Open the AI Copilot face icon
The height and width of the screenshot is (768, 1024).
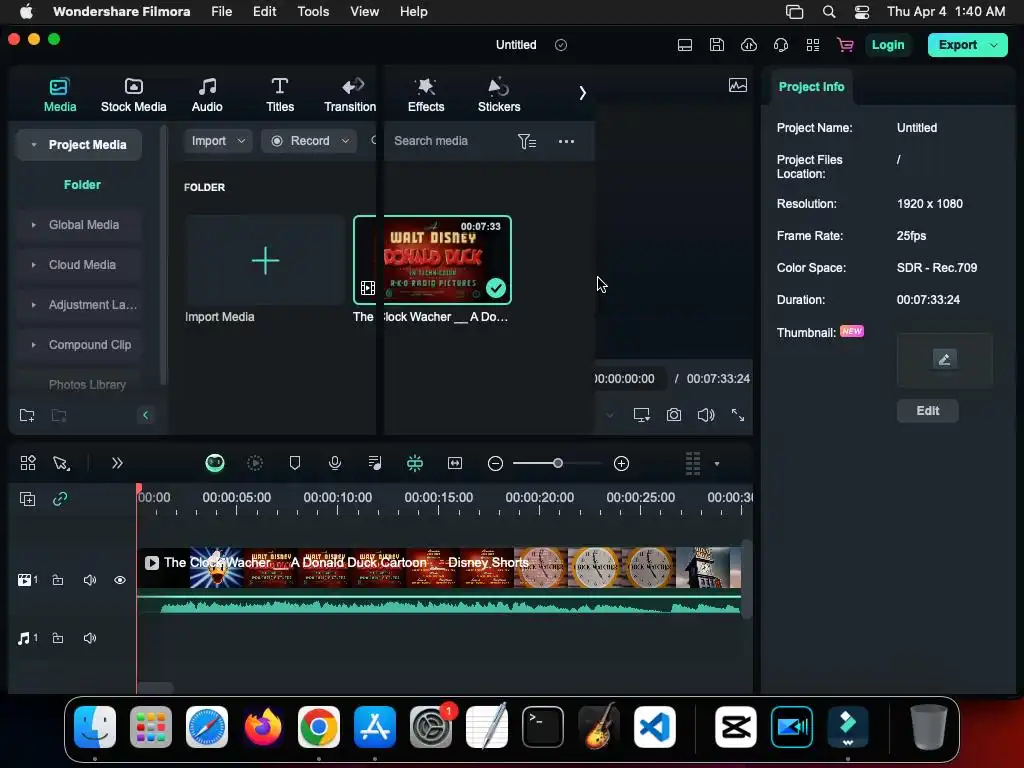215,463
